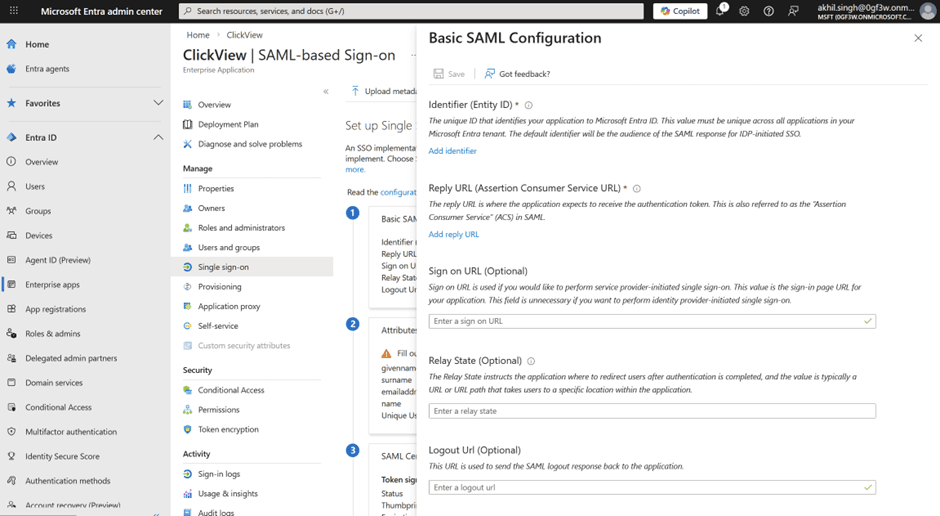The height and width of the screenshot is (516, 940).
Task: Close the Basic SAML Configuration panel
Action: (918, 38)
